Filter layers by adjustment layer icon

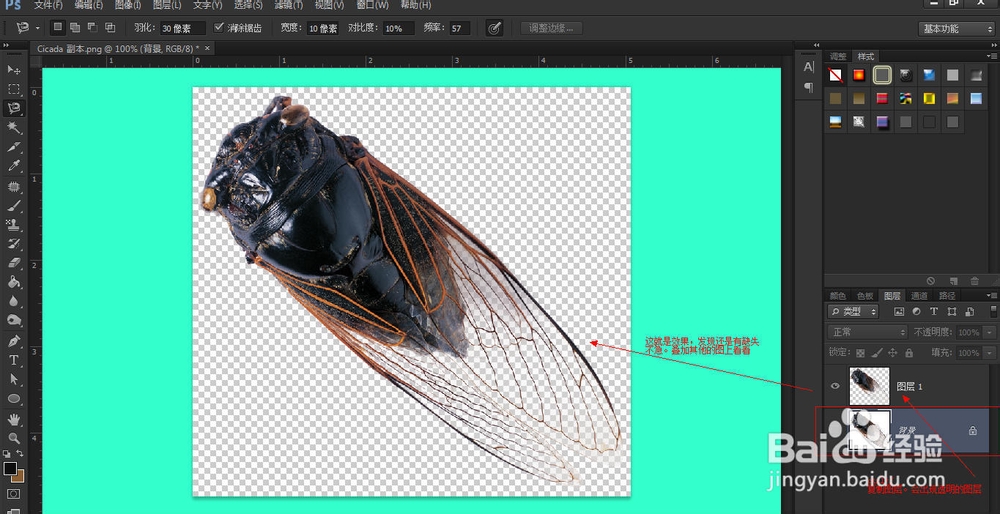coord(916,311)
